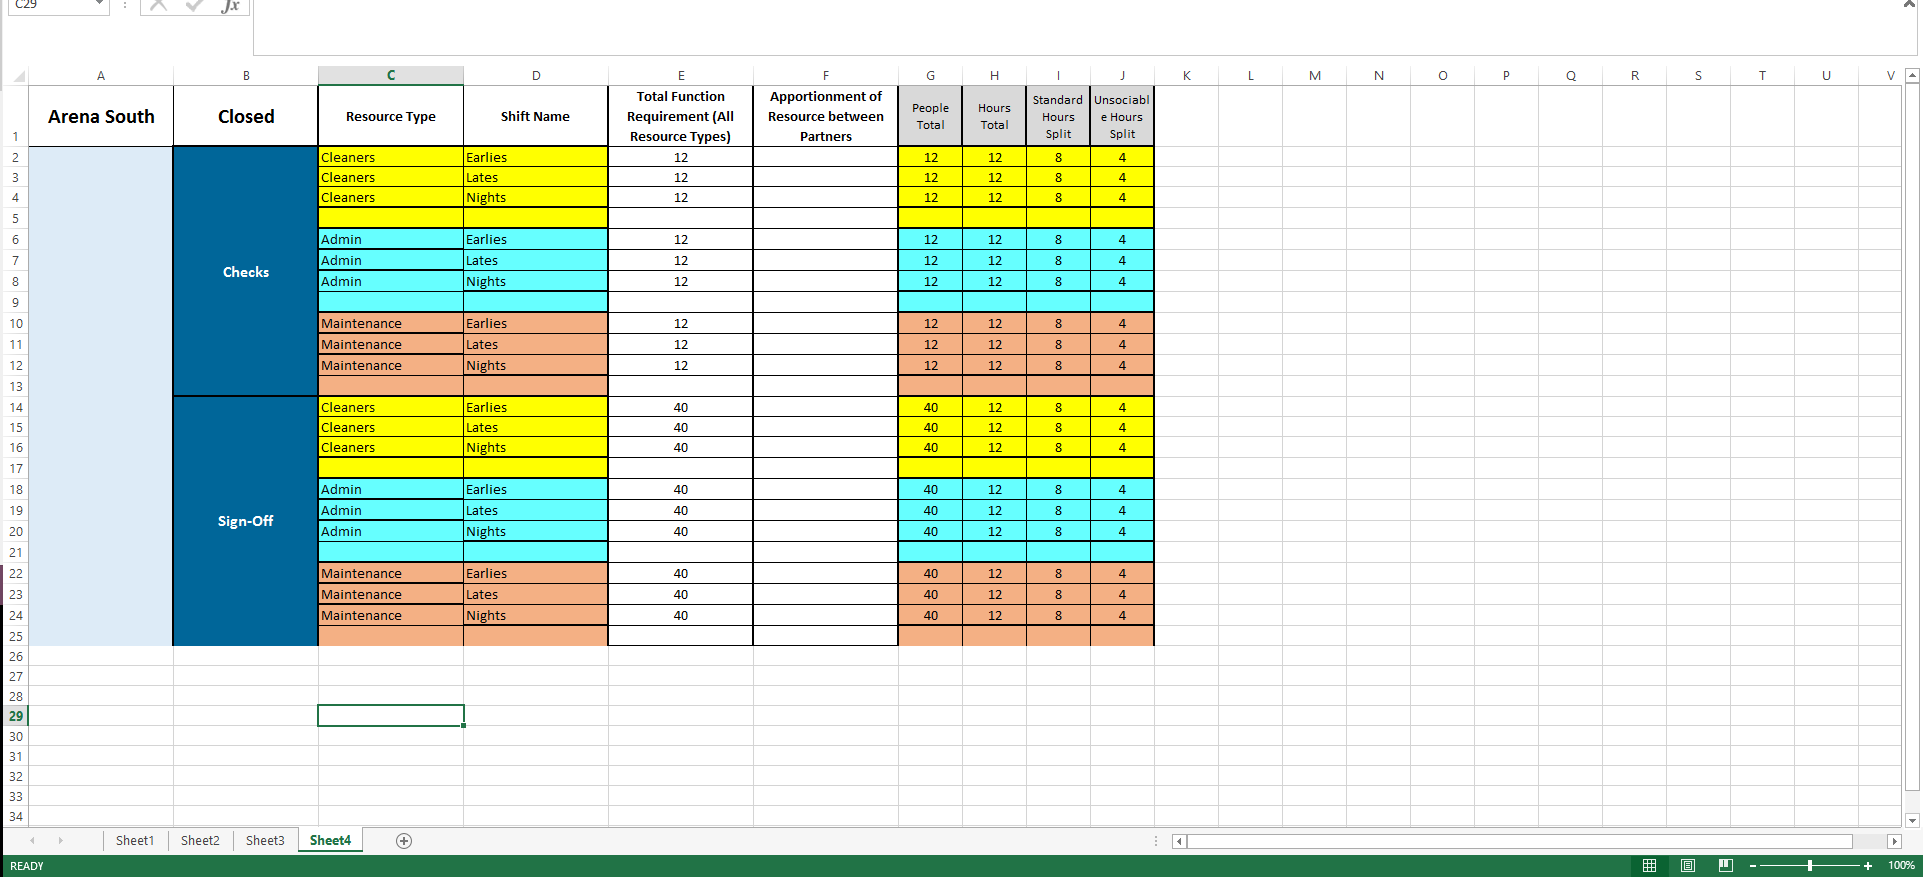This screenshot has width=1923, height=877.
Task: Click the horizontal scrollbar right arrow
Action: pos(1894,842)
